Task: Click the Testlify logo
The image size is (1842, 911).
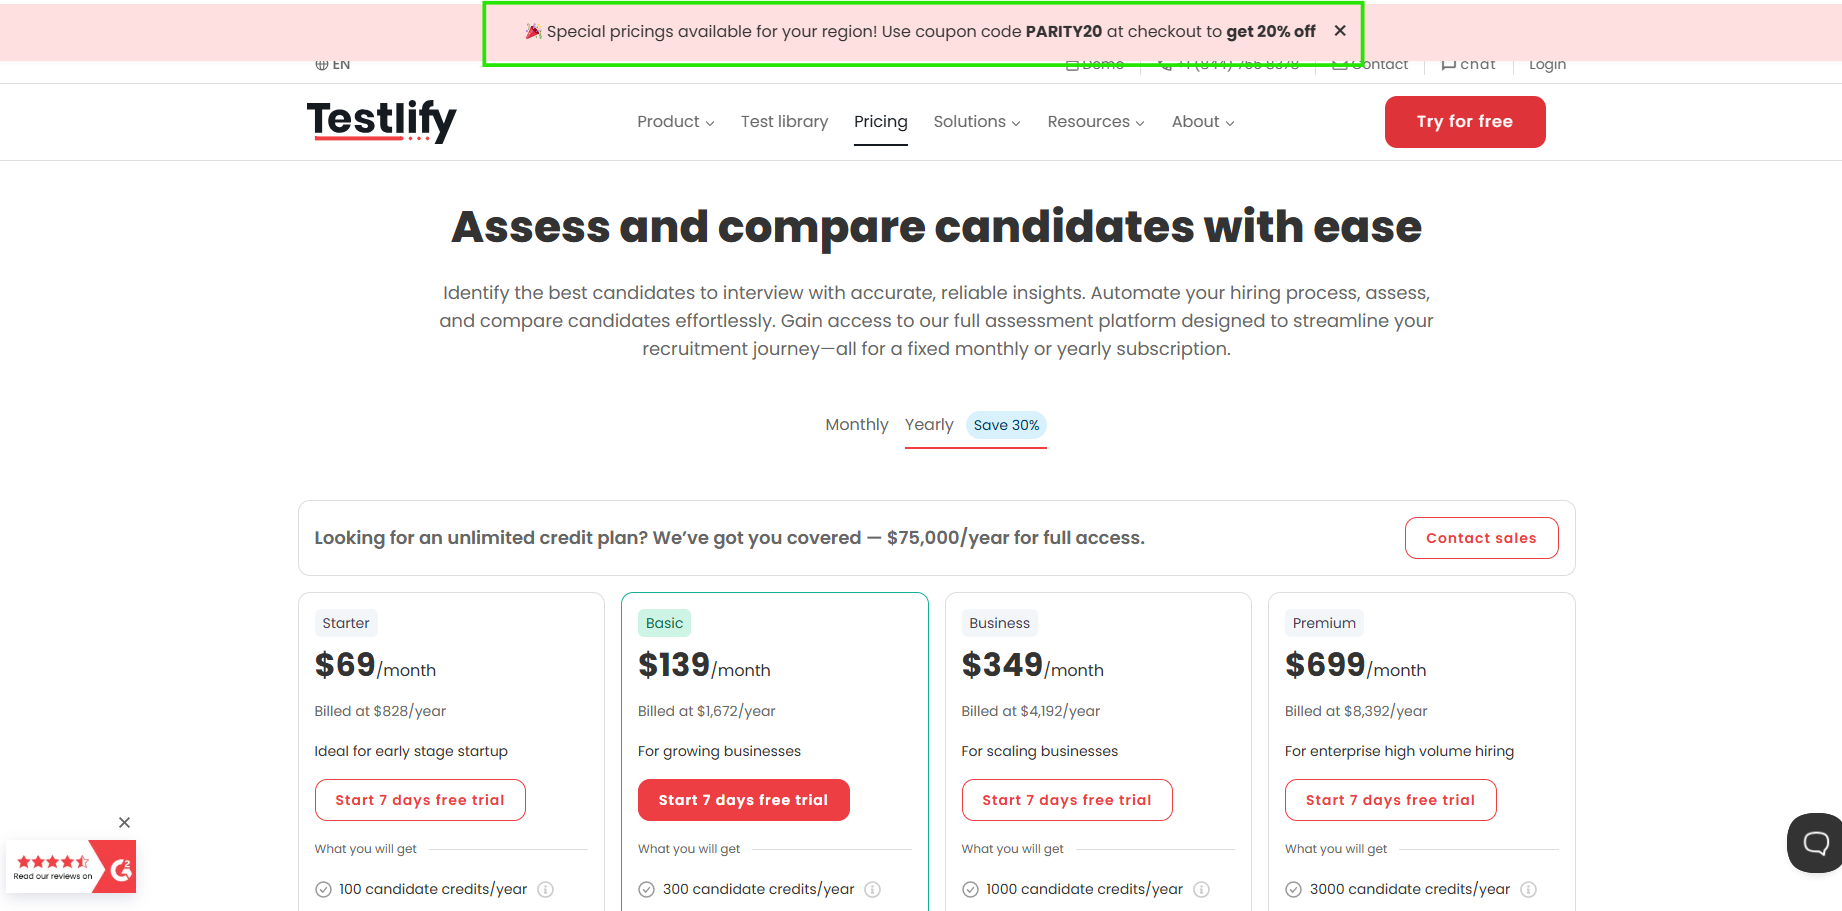Action: [x=381, y=121]
